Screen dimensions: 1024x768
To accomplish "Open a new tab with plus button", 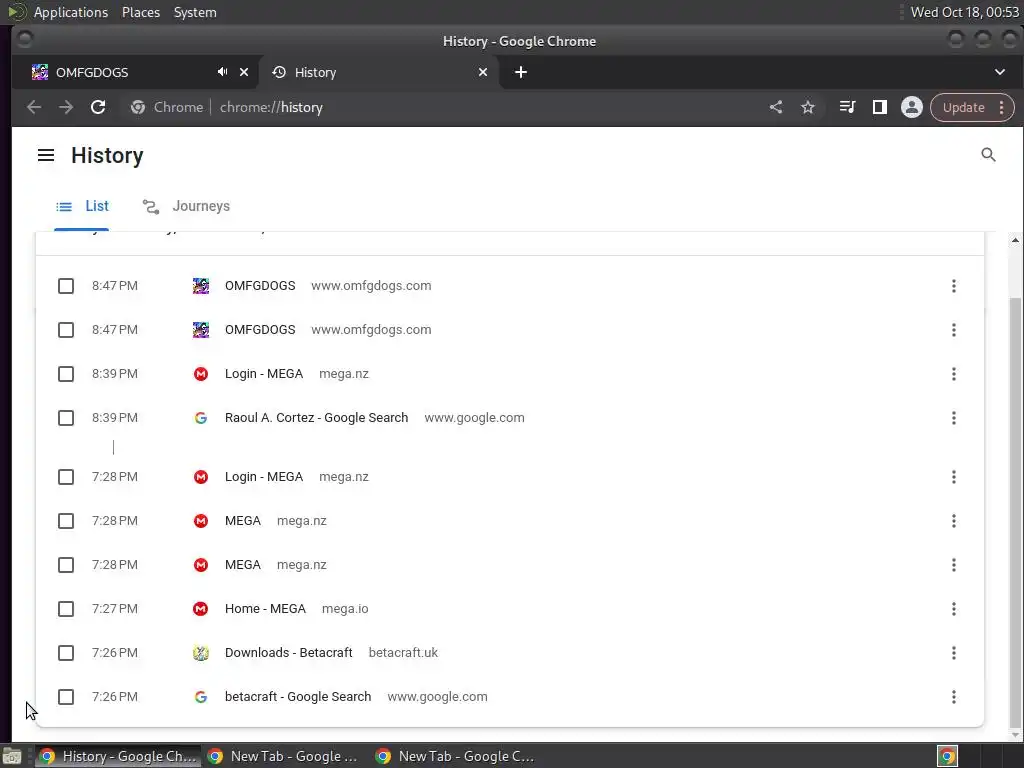I will point(520,72).
